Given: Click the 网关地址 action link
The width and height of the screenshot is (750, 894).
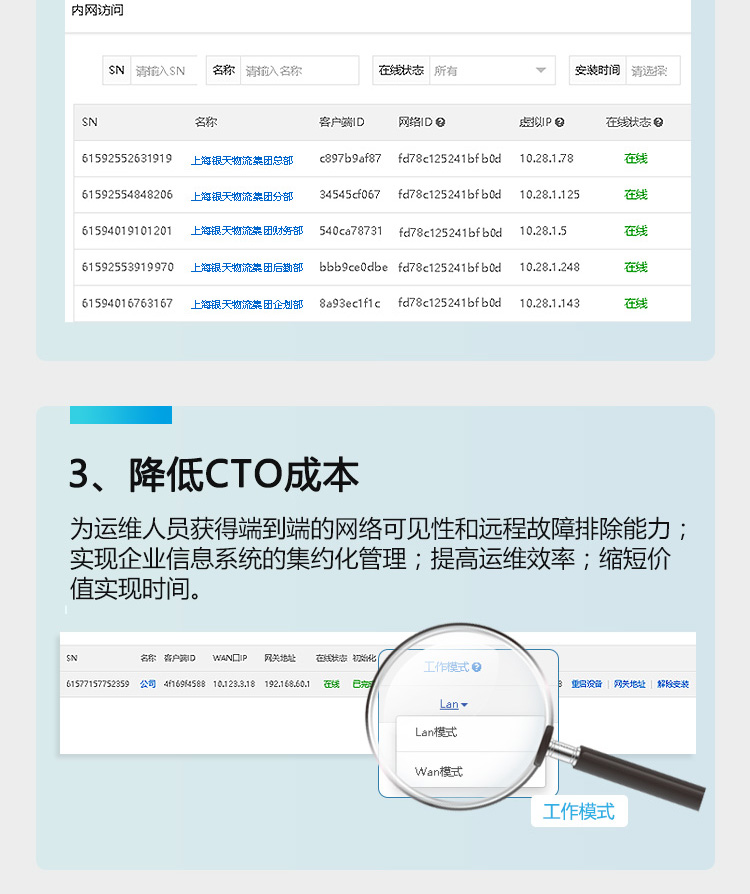Looking at the screenshot, I should pyautogui.click(x=629, y=685).
